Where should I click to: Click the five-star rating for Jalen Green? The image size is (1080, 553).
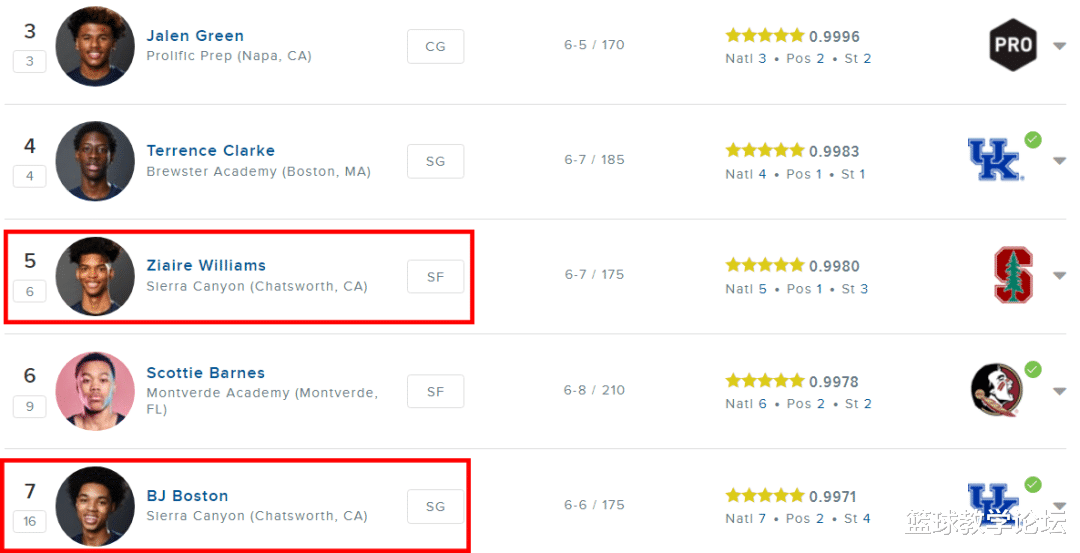[765, 36]
